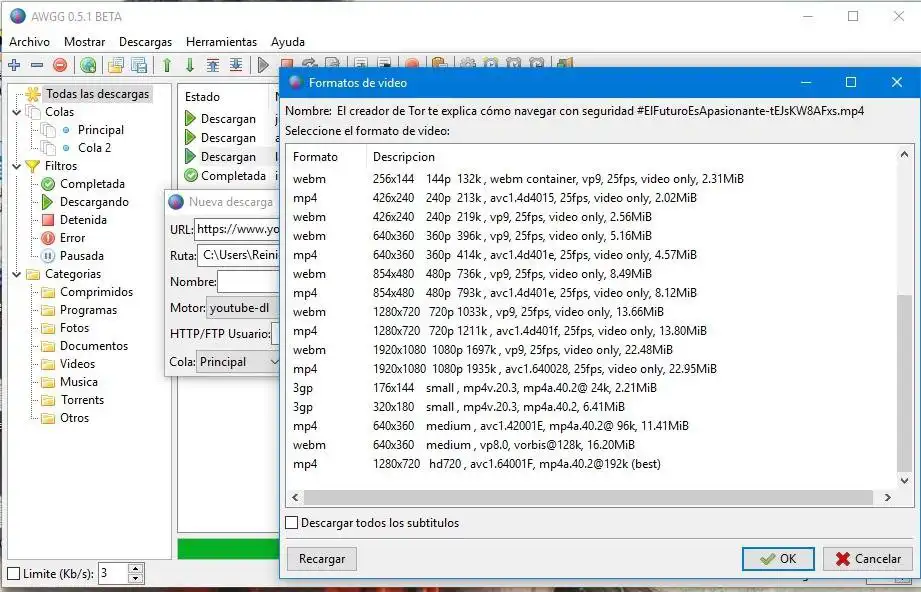The image size is (921, 592).
Task: Collapse the Filtros tree node
Action: coord(17,166)
